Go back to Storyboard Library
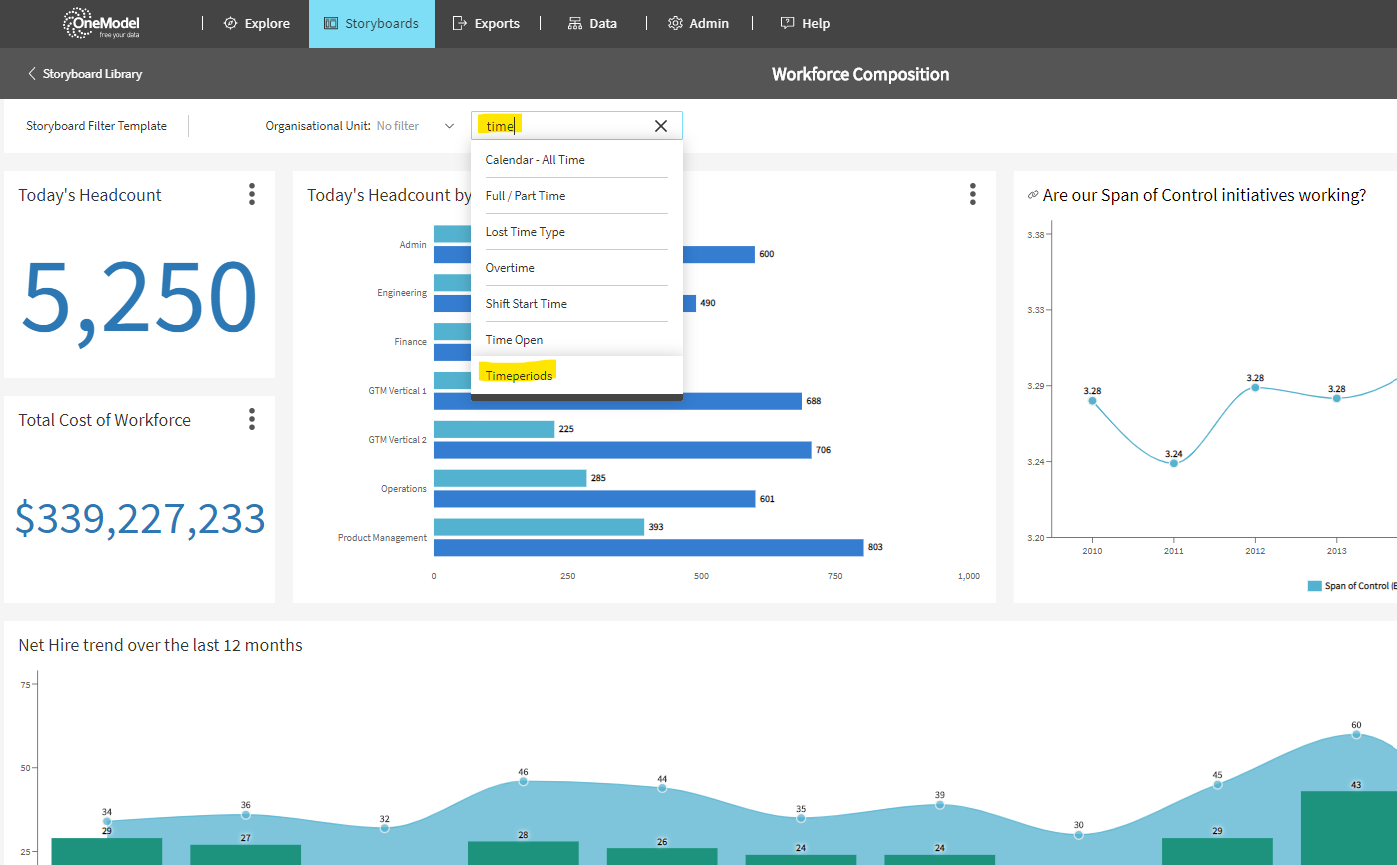The width and height of the screenshot is (1397, 865). (85, 74)
